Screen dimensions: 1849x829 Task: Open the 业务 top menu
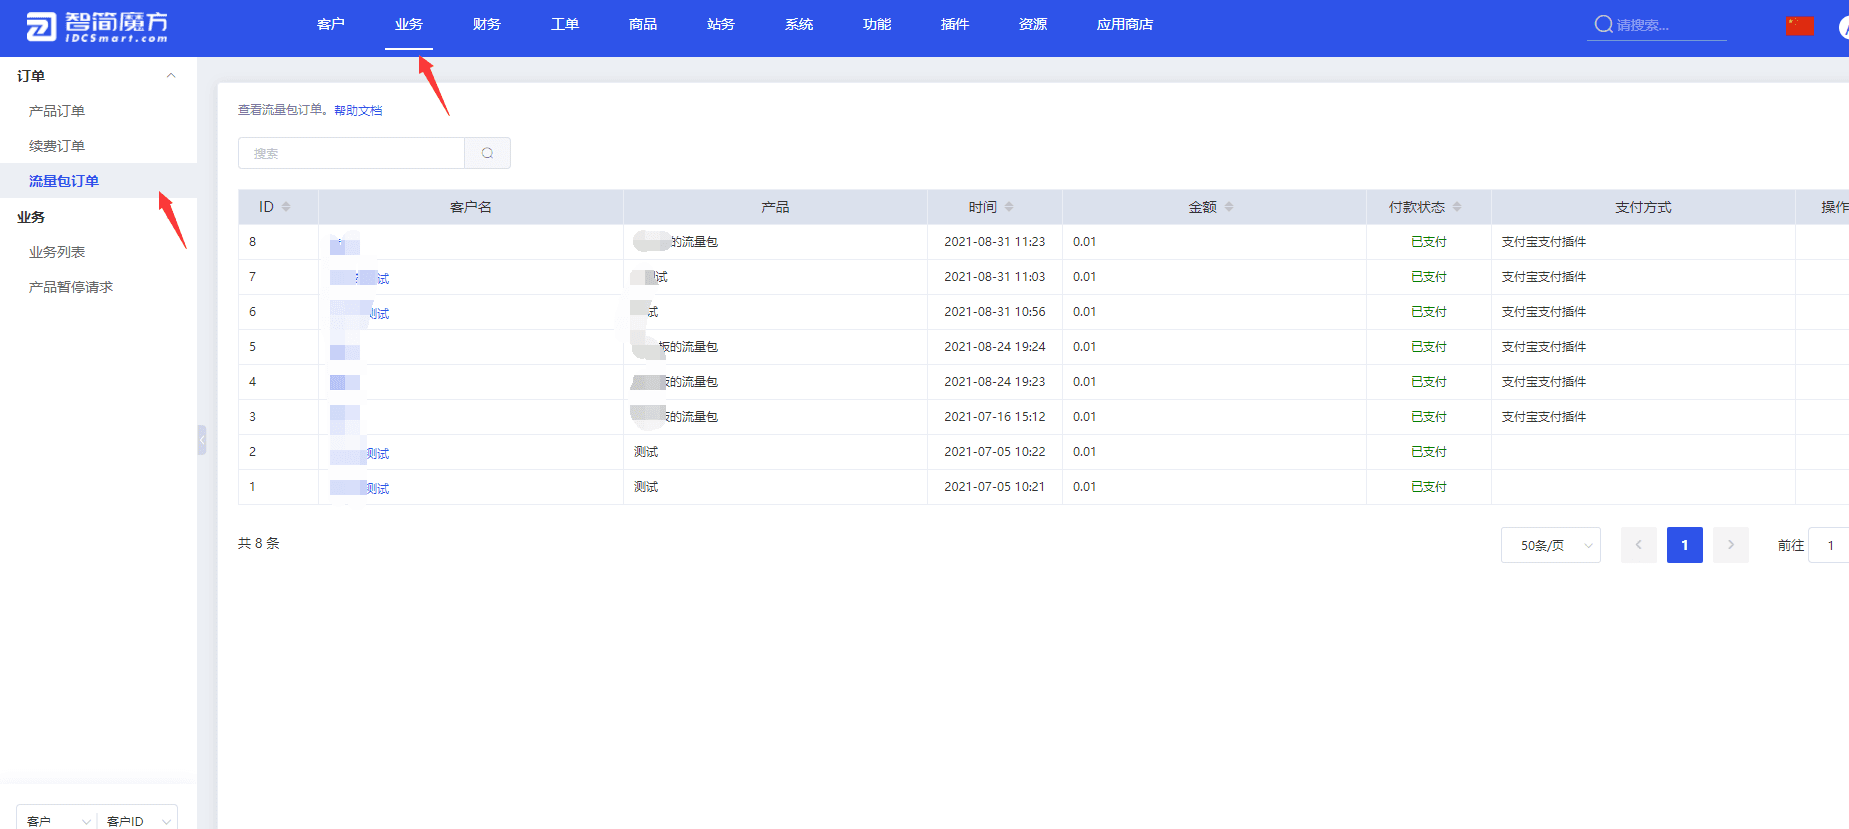tap(409, 24)
